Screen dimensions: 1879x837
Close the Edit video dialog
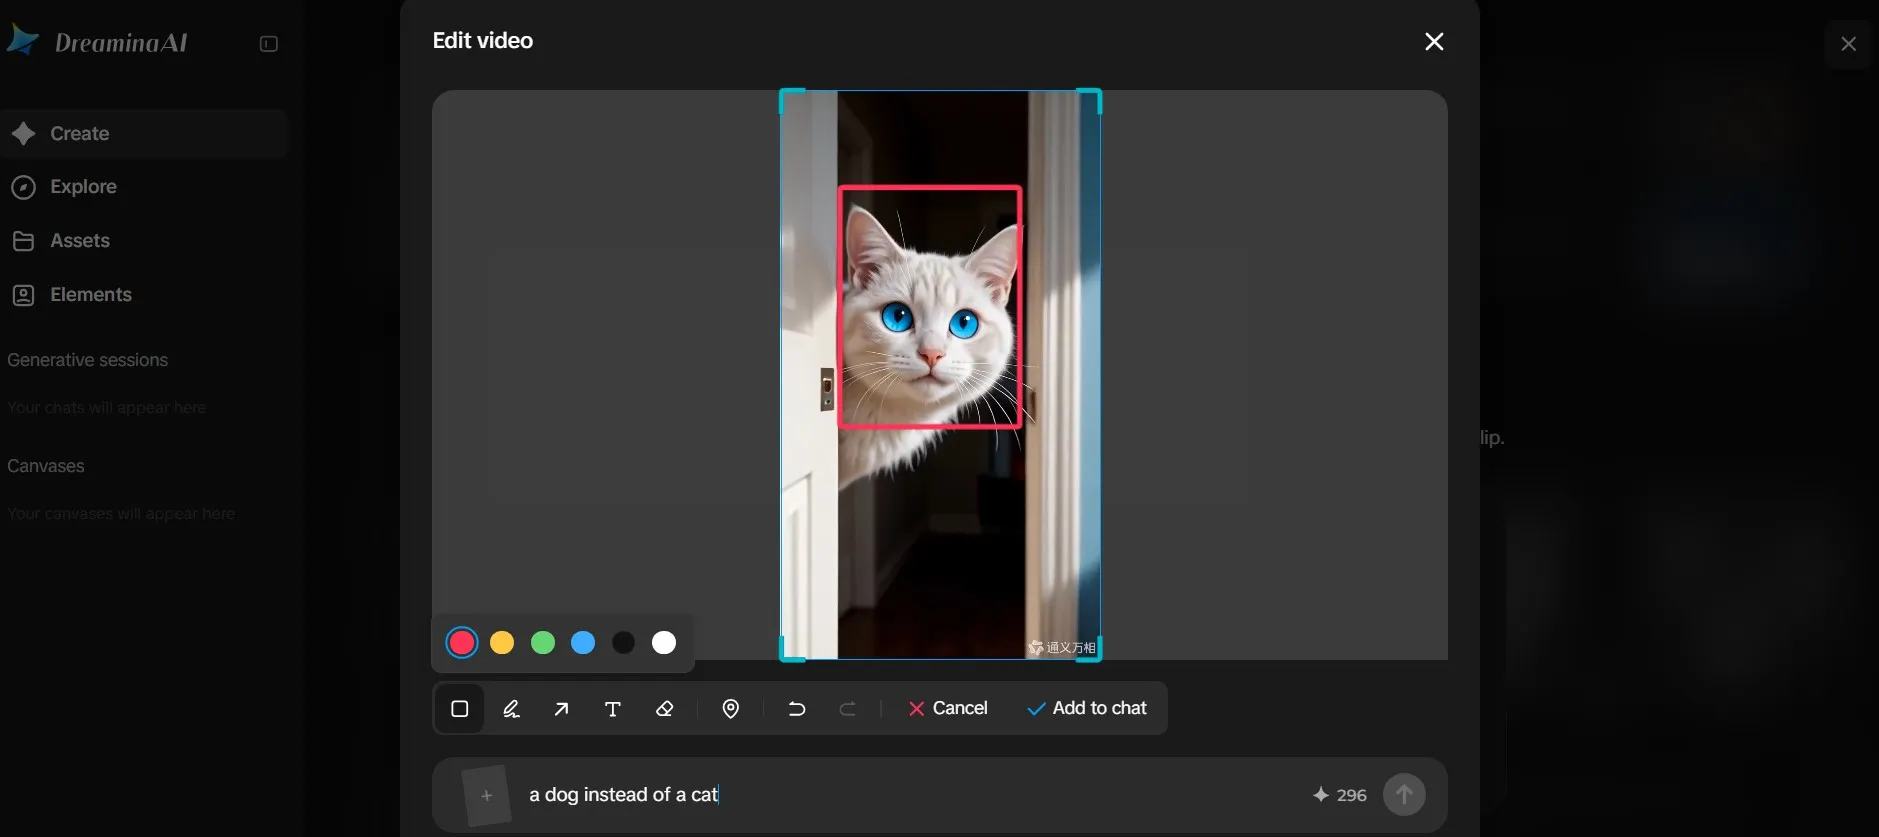pyautogui.click(x=1434, y=41)
